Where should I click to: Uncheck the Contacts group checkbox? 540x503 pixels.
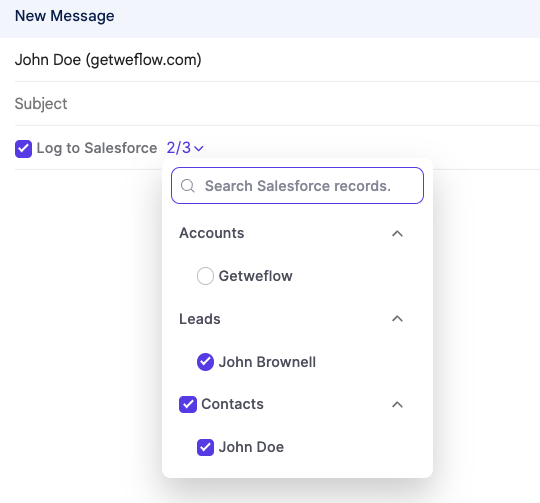[188, 404]
